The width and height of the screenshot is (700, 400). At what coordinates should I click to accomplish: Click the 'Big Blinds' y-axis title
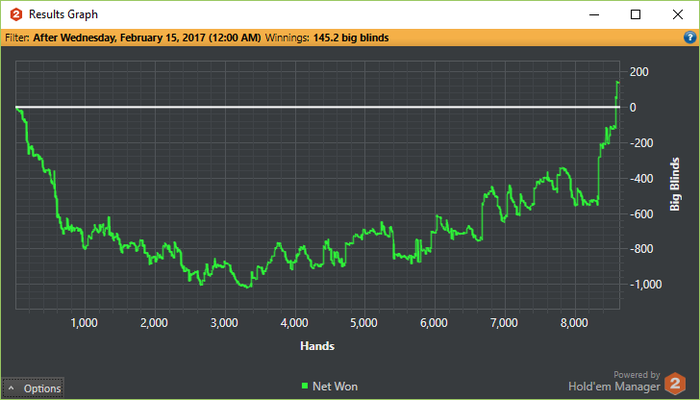click(x=675, y=184)
